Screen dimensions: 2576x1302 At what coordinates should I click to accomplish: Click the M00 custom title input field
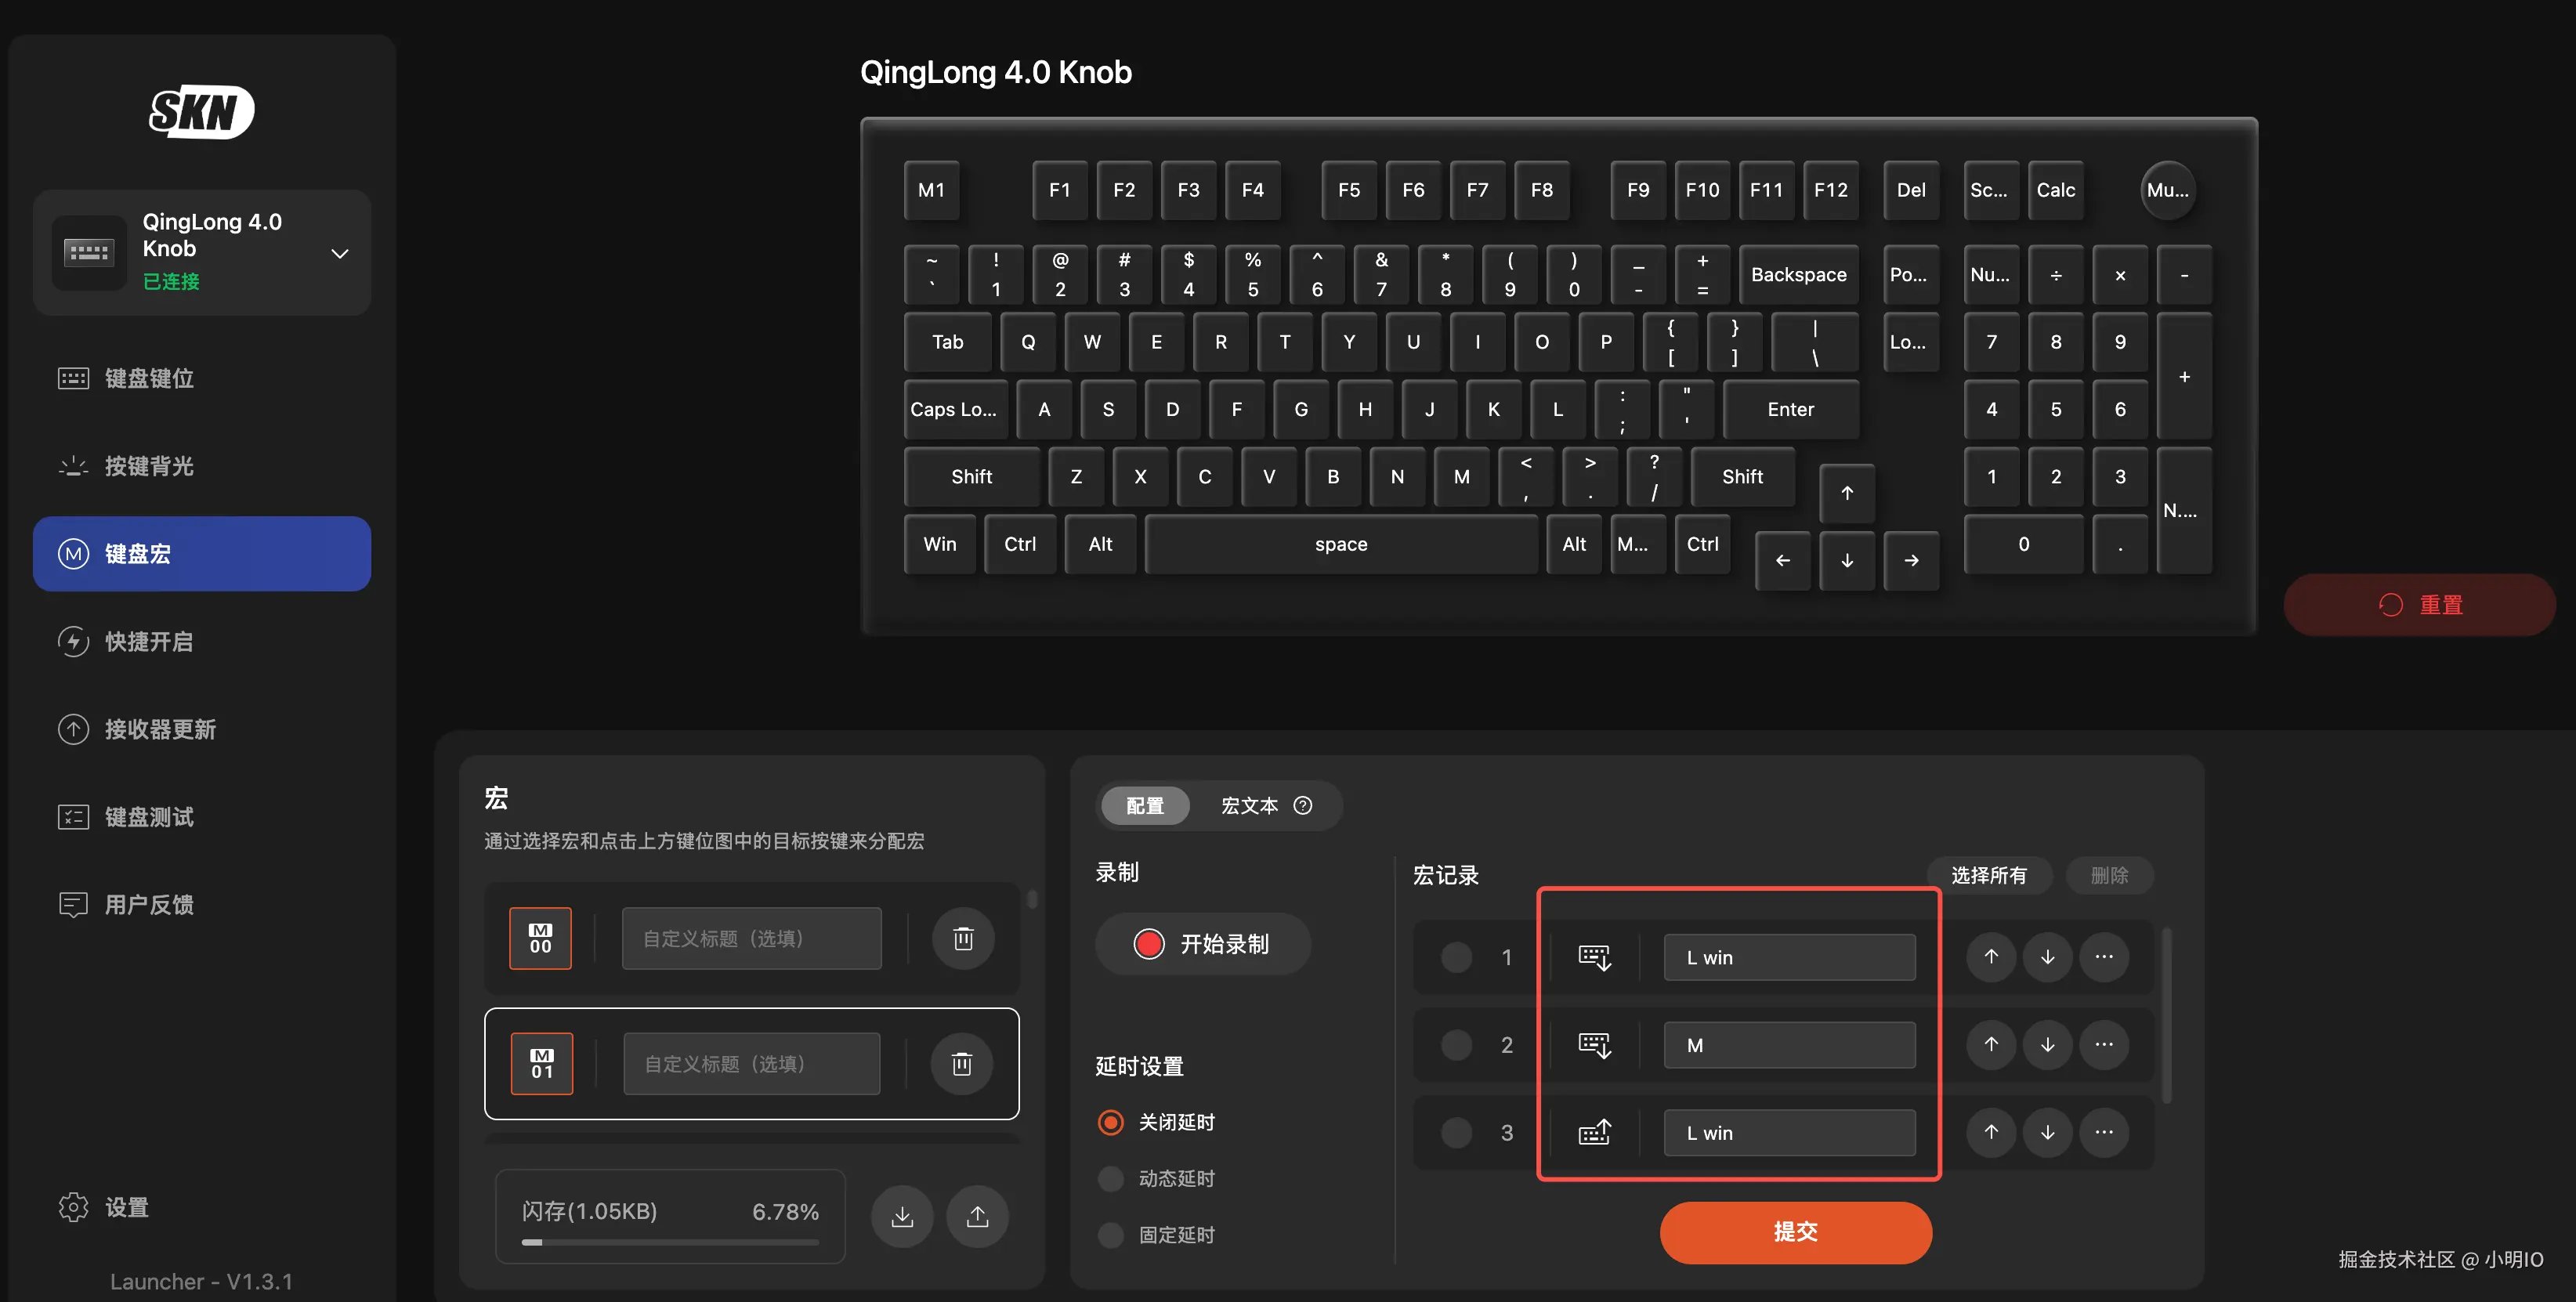click(751, 938)
